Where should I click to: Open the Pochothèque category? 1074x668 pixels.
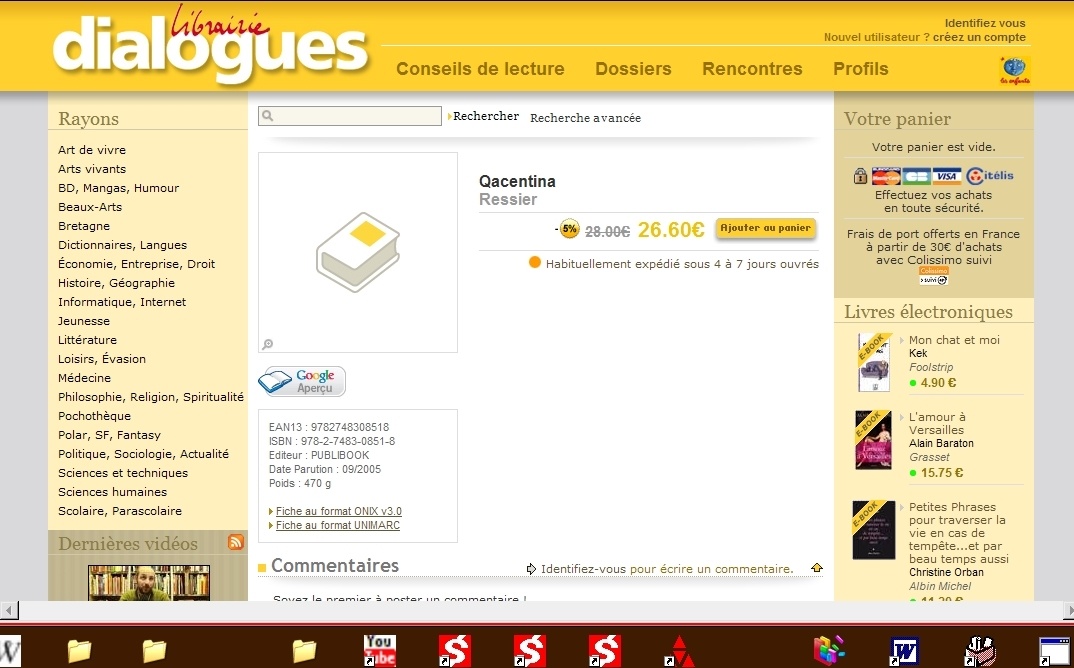pos(94,416)
